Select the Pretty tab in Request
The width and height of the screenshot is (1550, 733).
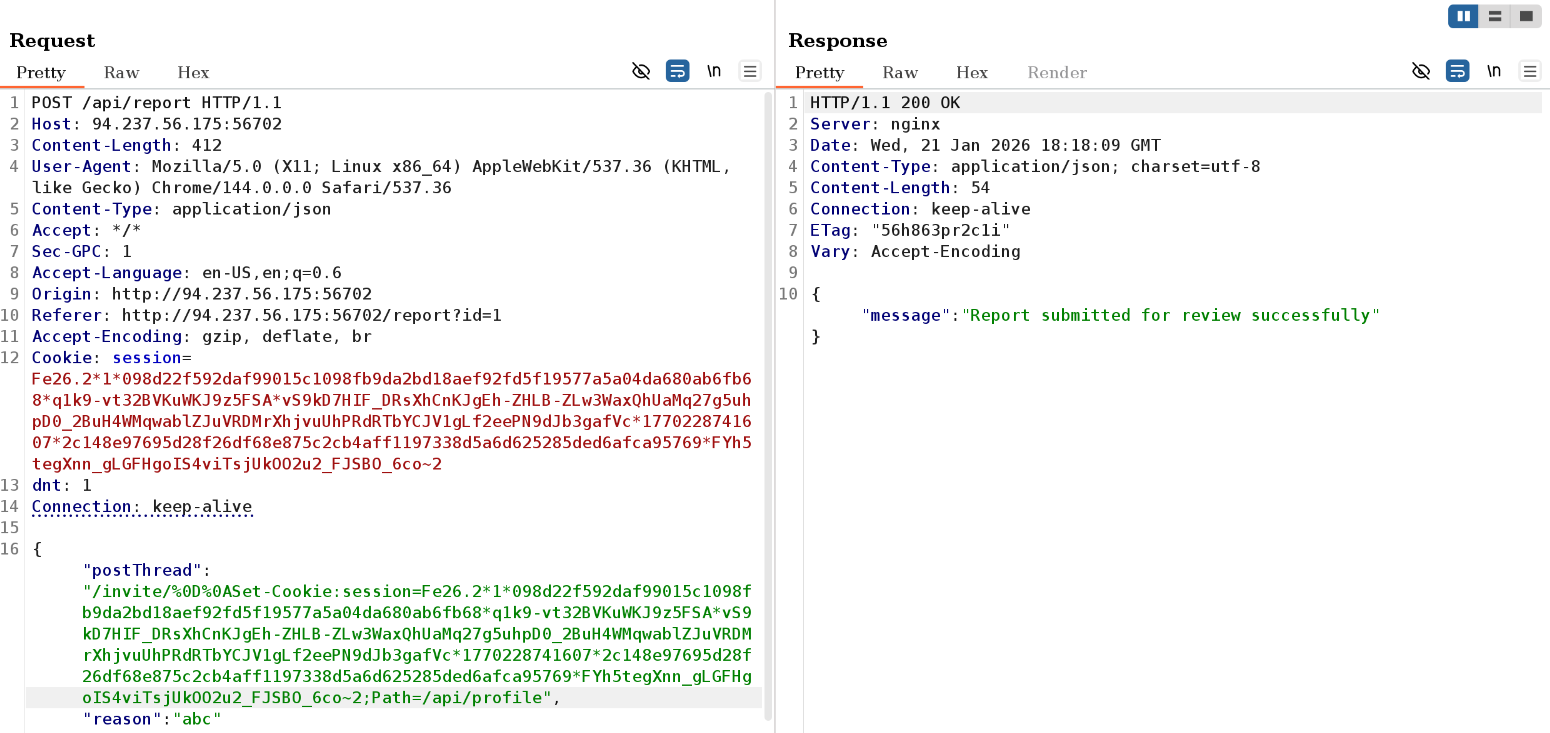coord(41,72)
